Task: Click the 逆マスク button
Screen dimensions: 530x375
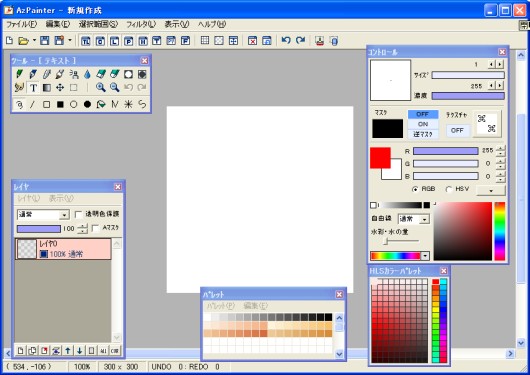Action: [x=423, y=134]
